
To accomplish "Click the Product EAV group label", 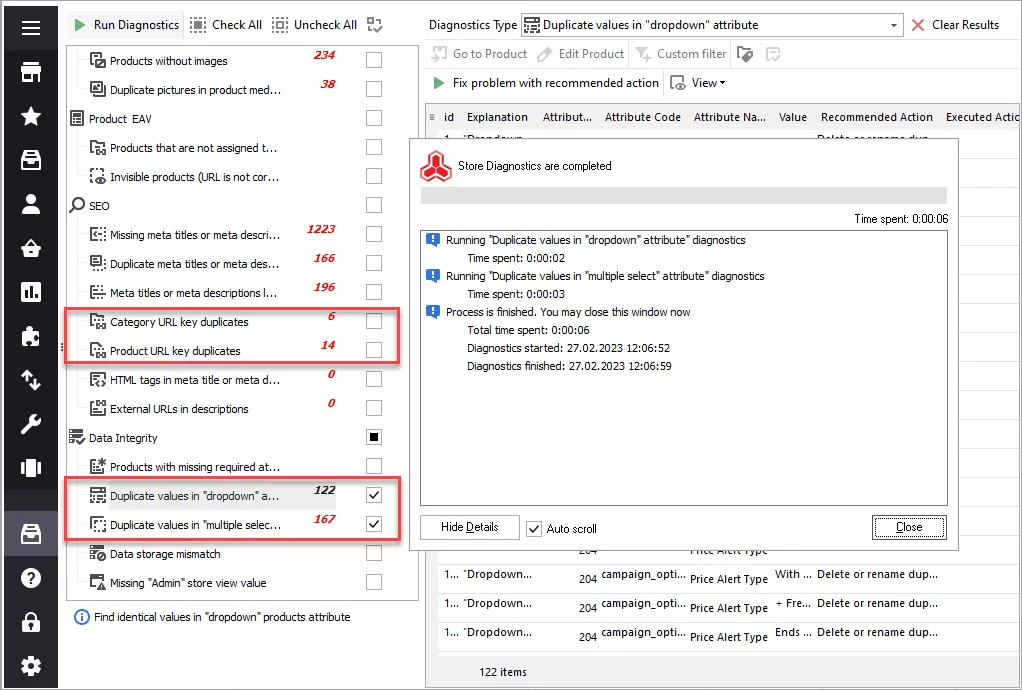I will coord(111,119).
